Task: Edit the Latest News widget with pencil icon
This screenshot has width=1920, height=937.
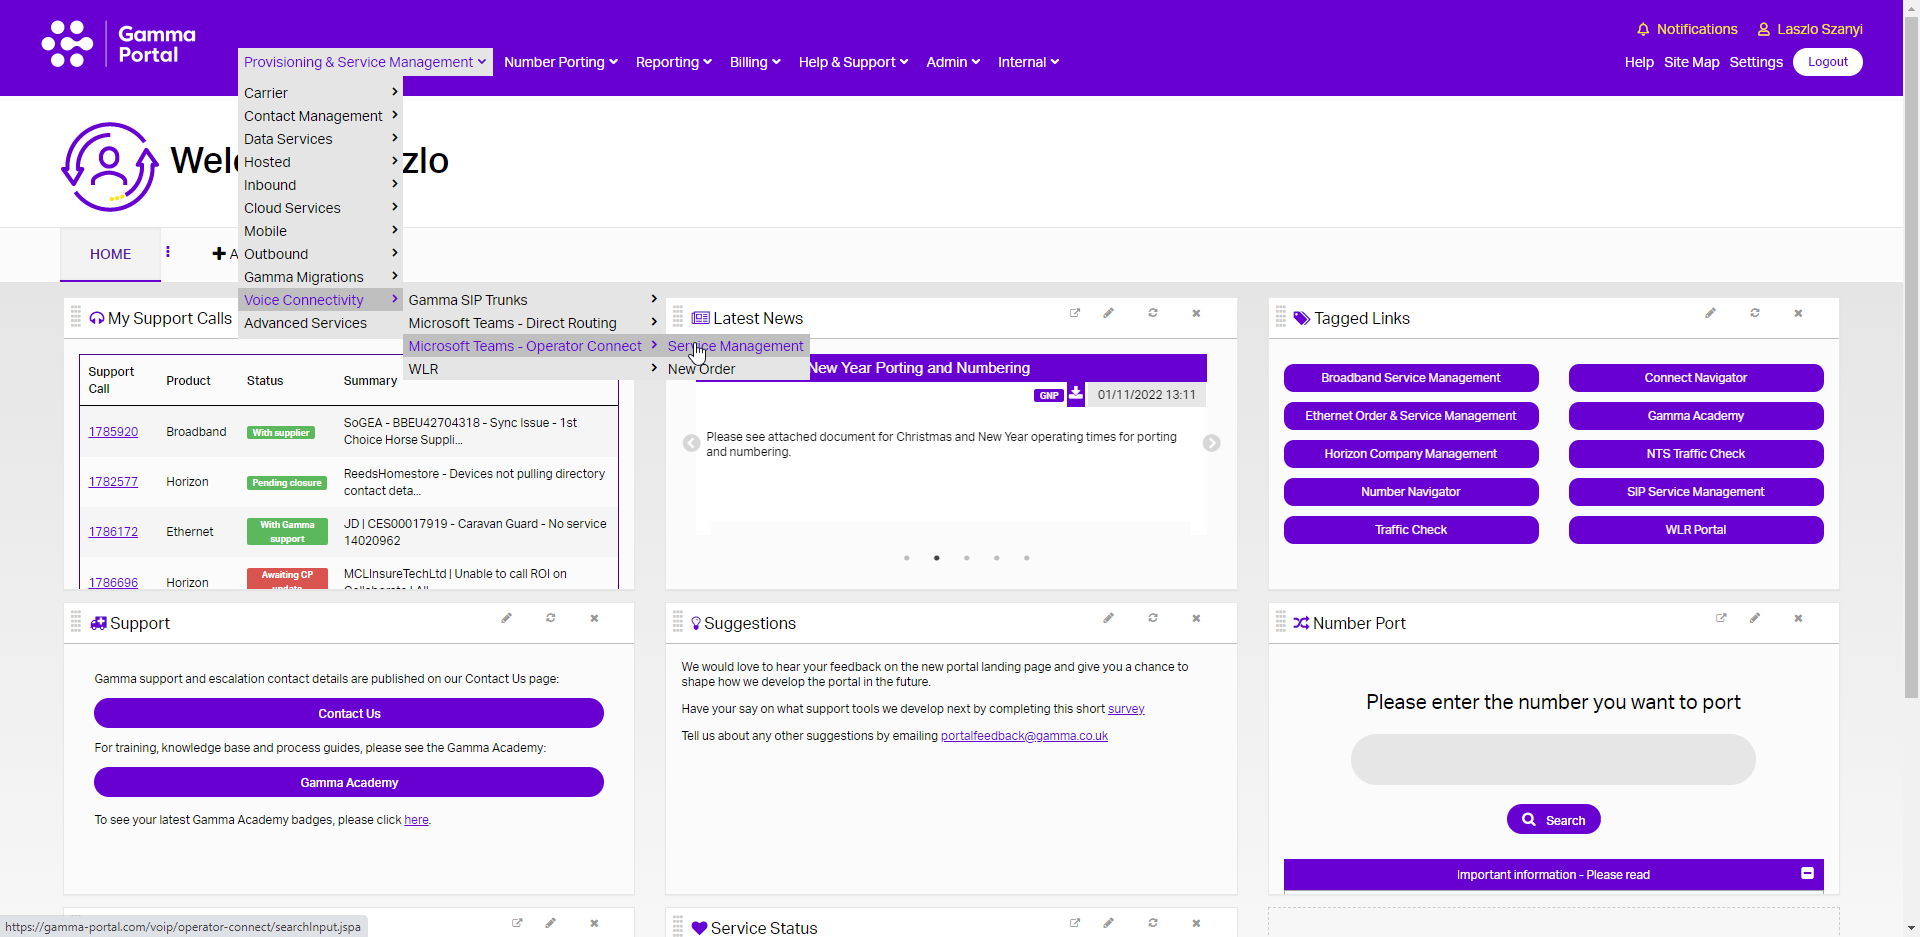Action: [x=1108, y=313]
